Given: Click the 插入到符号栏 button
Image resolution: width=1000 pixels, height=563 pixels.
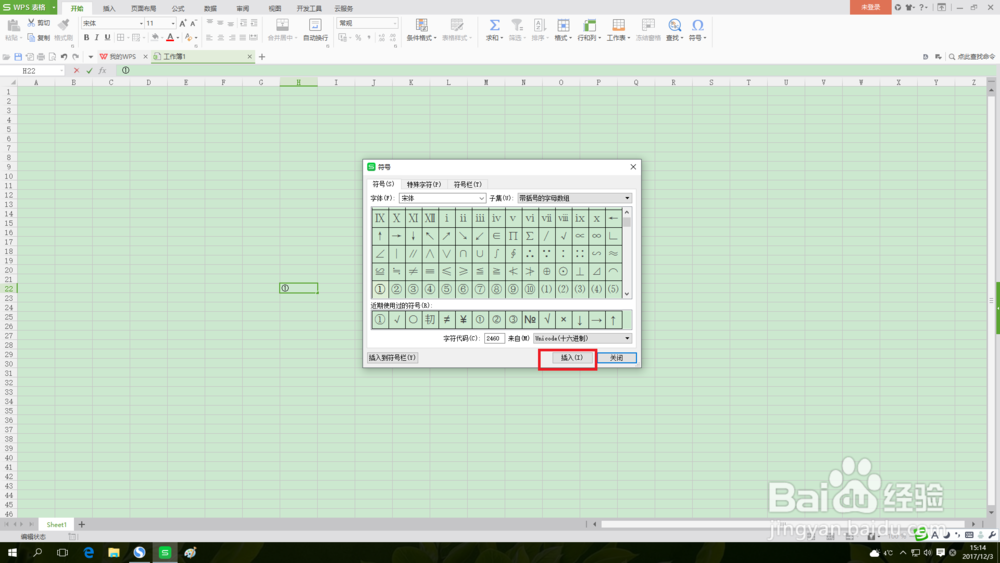Looking at the screenshot, I should click(x=392, y=358).
